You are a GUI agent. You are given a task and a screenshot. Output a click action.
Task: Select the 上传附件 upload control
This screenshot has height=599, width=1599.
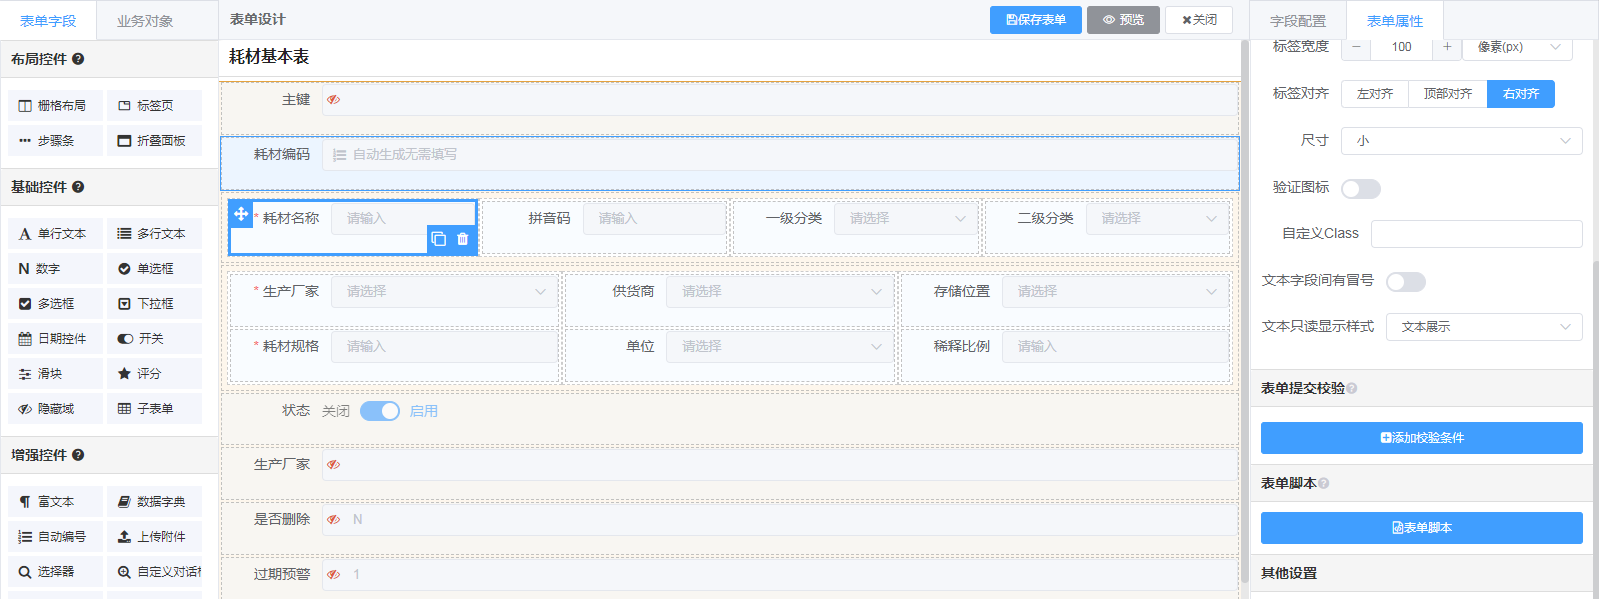(x=154, y=537)
